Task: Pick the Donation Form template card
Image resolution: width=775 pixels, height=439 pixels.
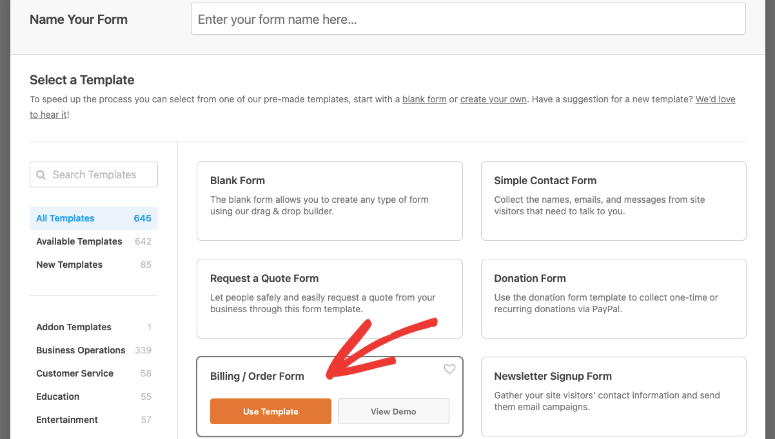Action: pyautogui.click(x=613, y=299)
